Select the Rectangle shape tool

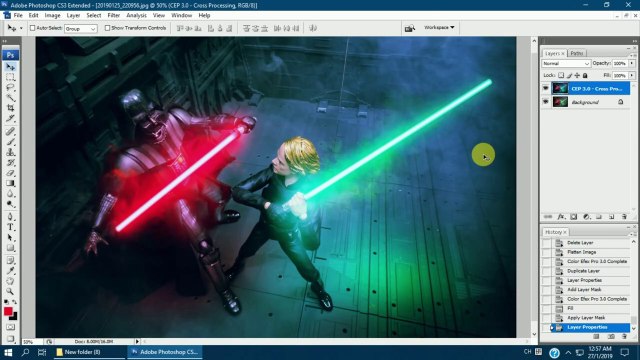[10, 248]
